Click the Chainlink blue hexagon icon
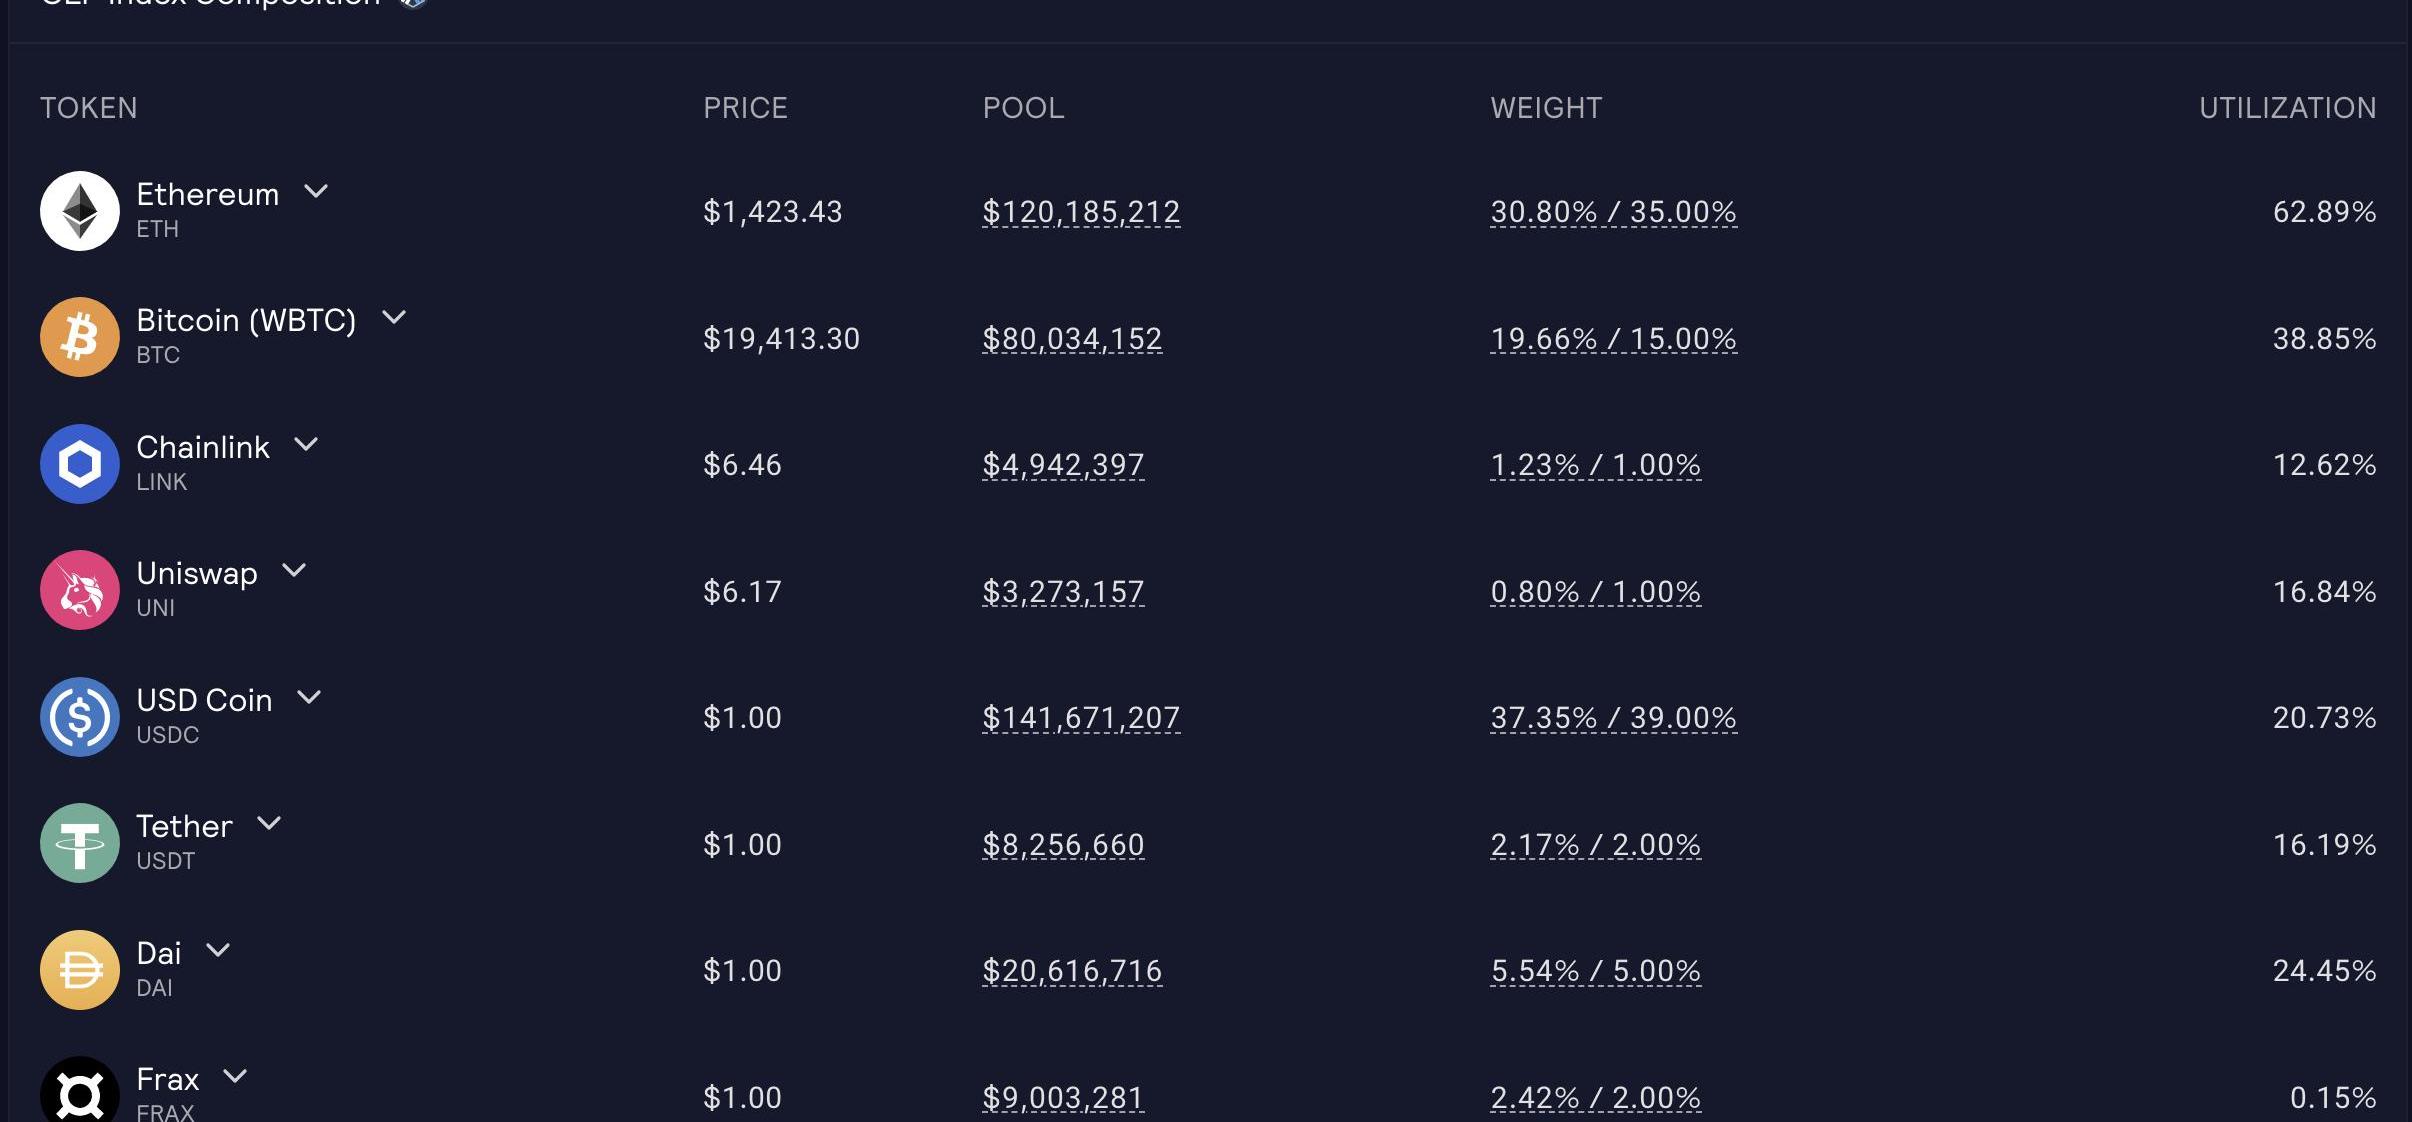The image size is (2412, 1122). pos(80,464)
